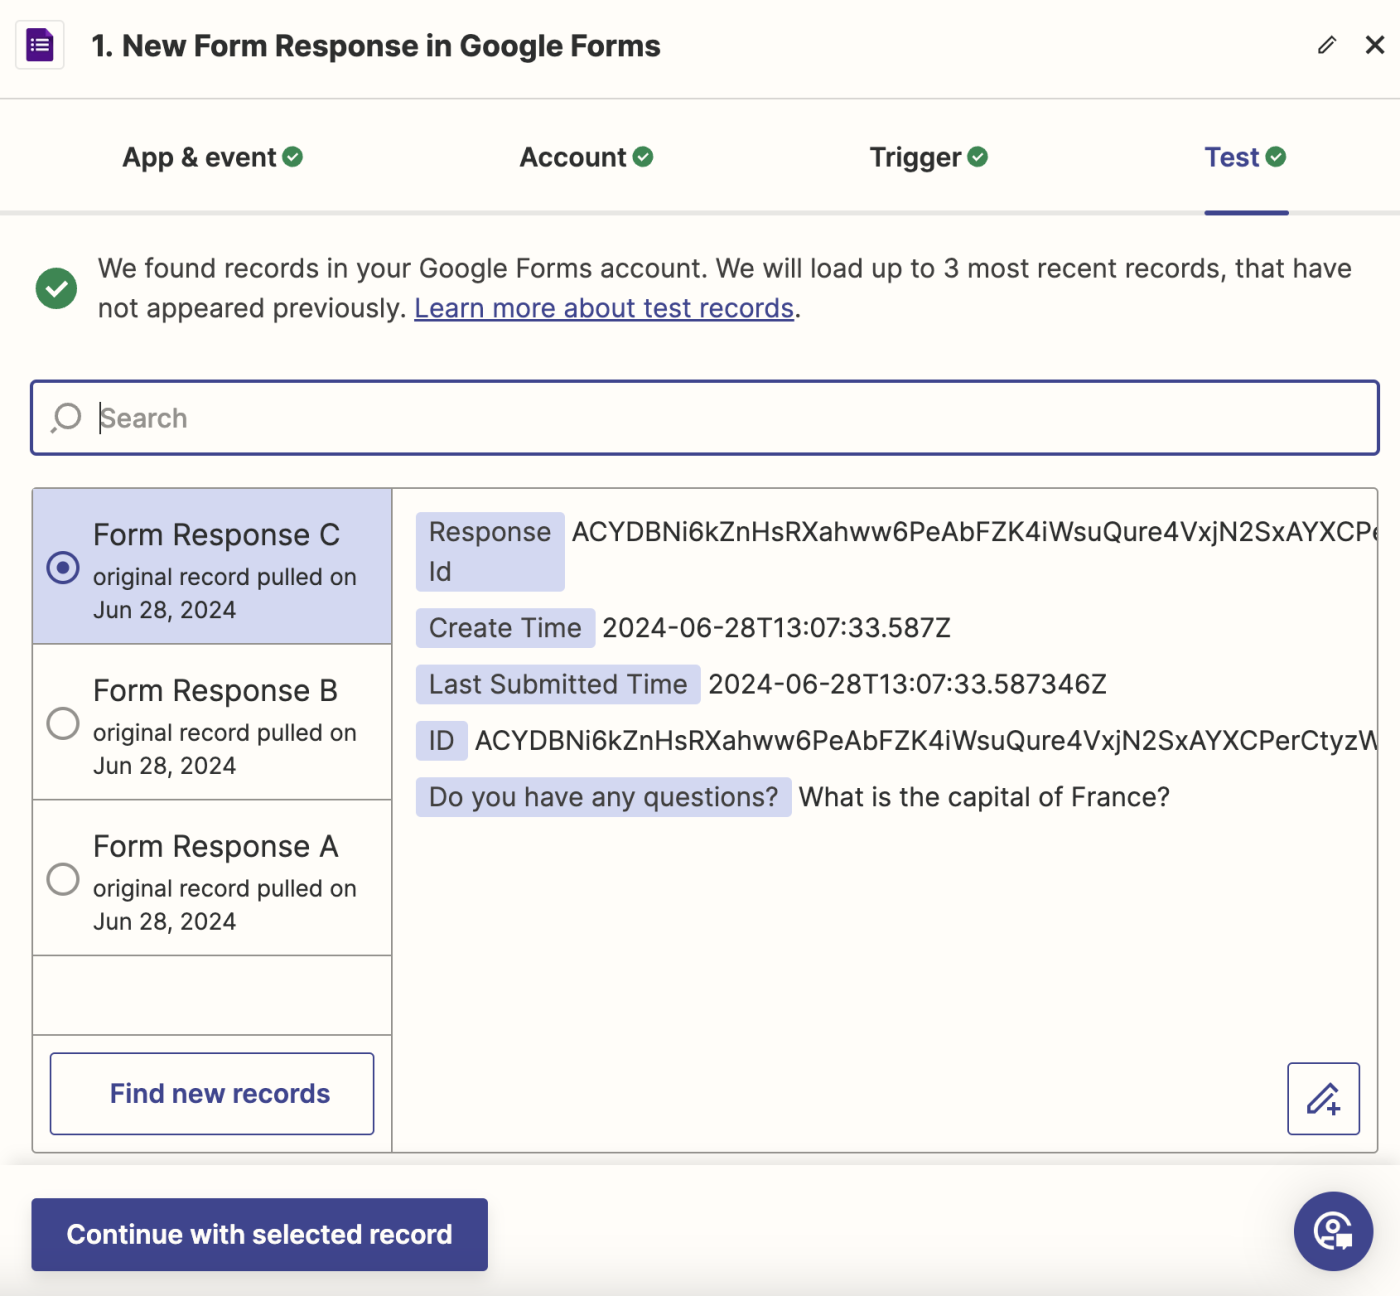Click the Do you have any questions? label
The height and width of the screenshot is (1296, 1400).
(603, 797)
